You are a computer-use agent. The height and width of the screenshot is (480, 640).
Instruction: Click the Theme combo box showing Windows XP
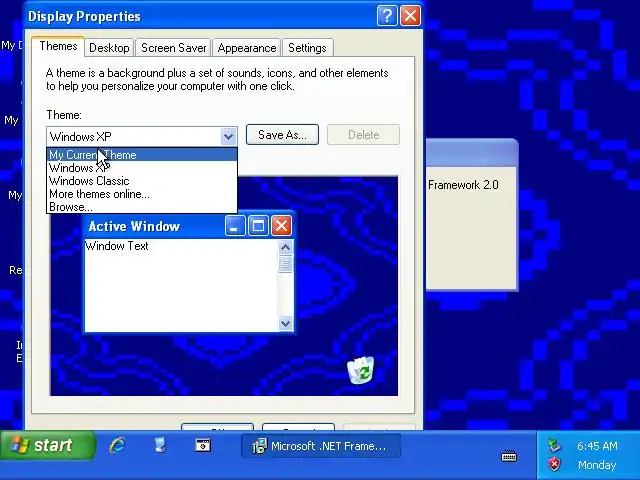(x=142, y=136)
